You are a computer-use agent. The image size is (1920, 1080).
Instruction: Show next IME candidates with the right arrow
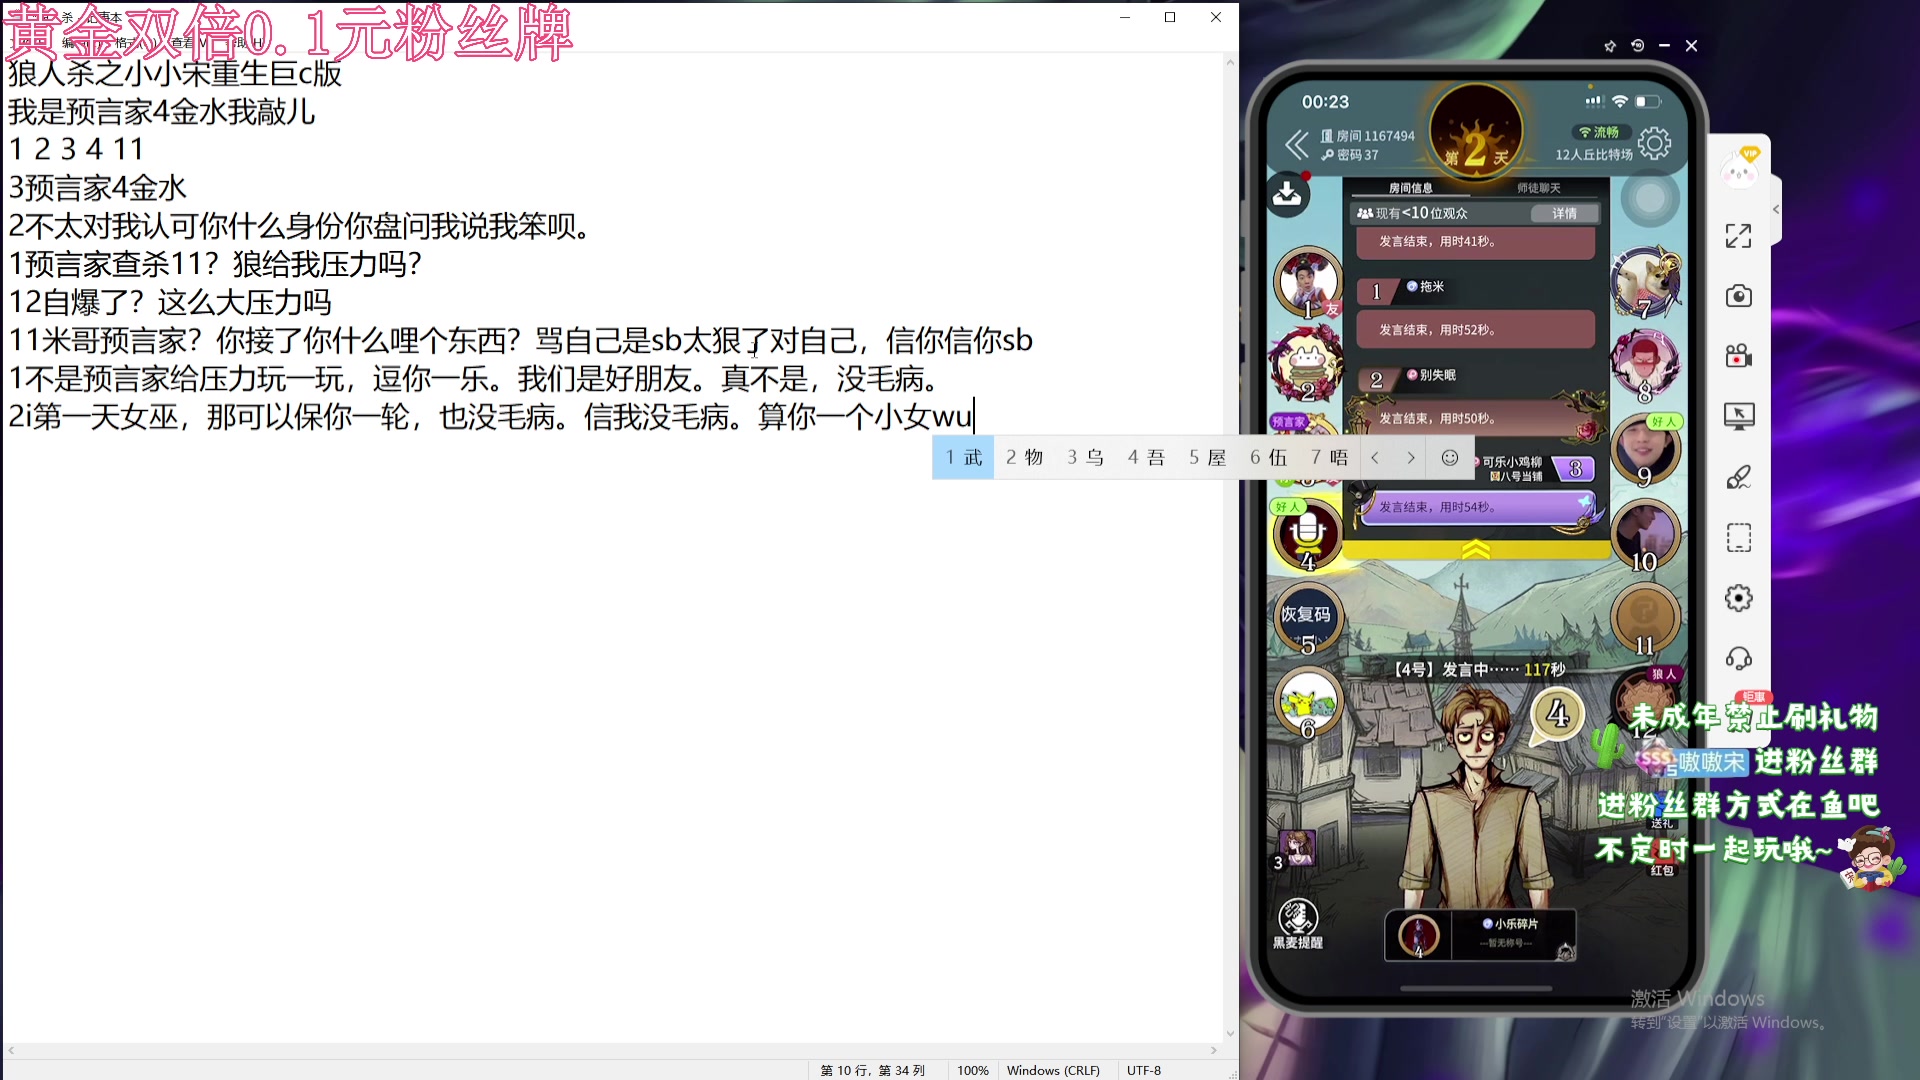[x=1410, y=457]
